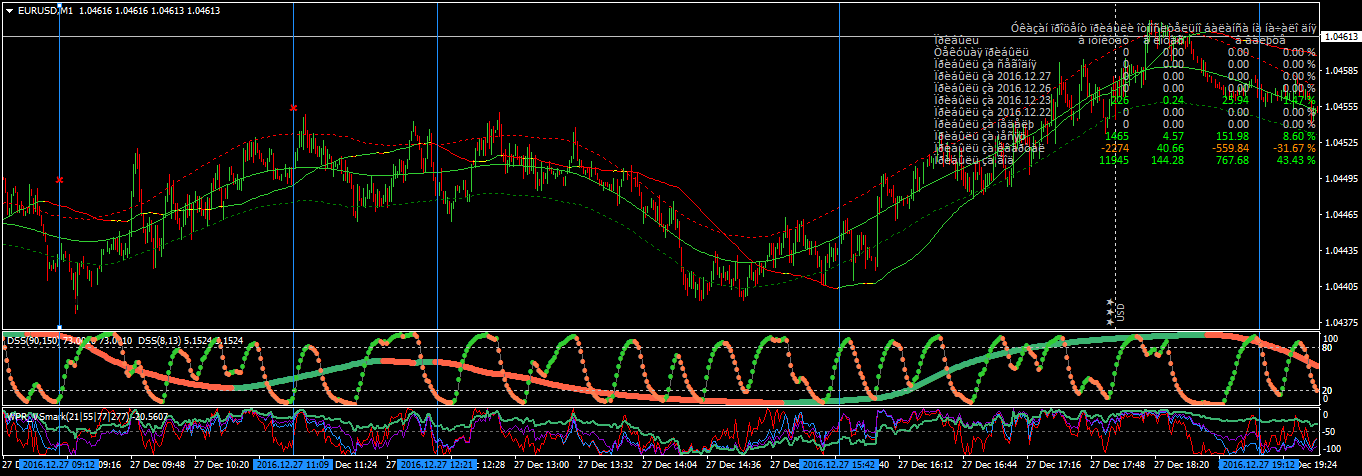Click the 80 level on DSS scale
The image size is (1362, 476).
point(1327,349)
